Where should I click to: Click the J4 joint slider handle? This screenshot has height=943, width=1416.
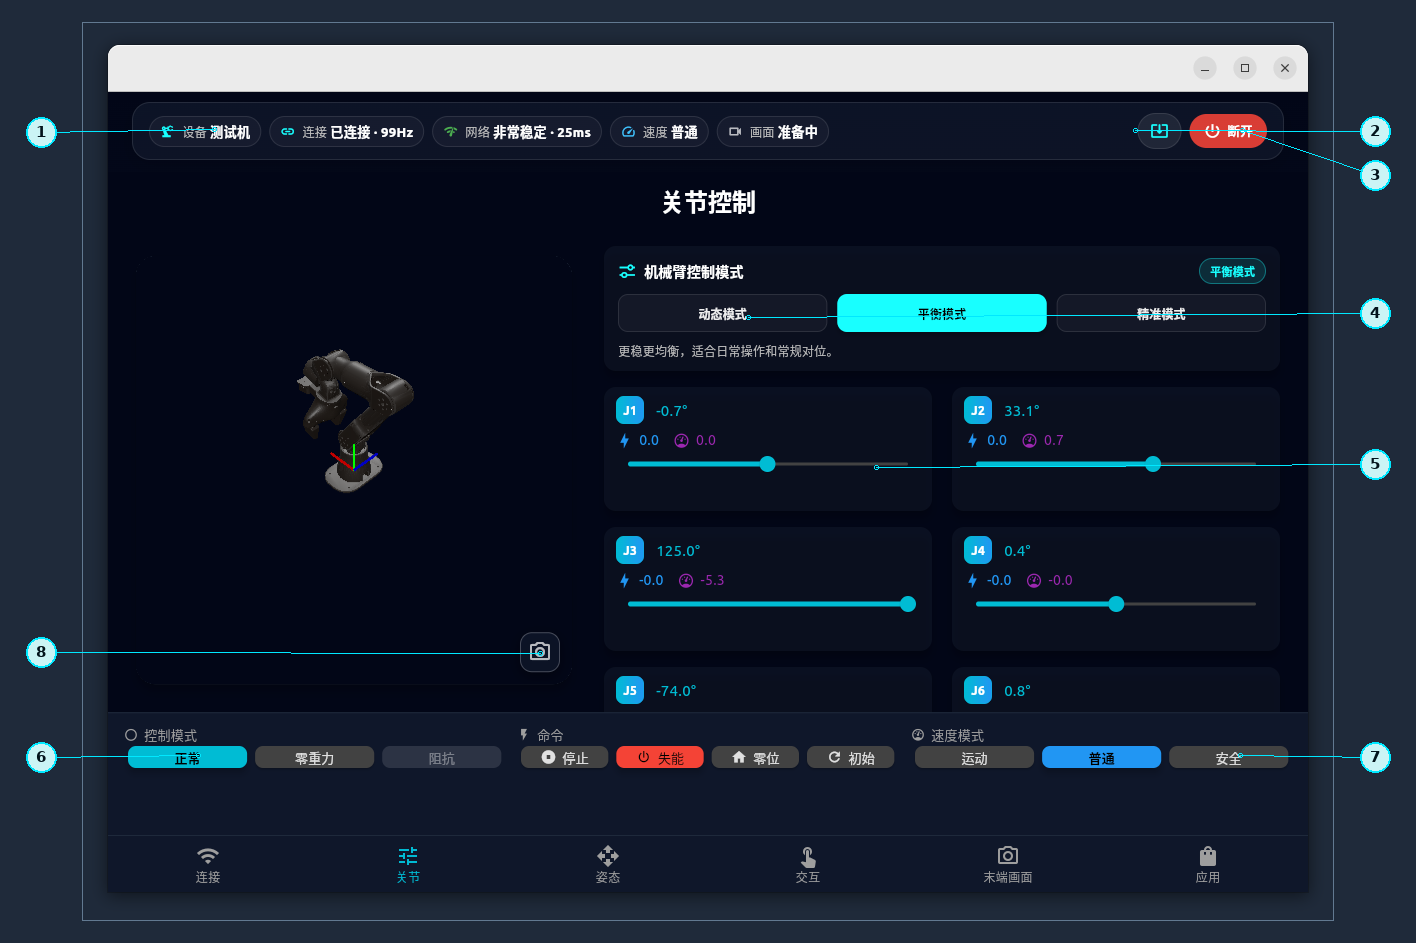point(1116,604)
